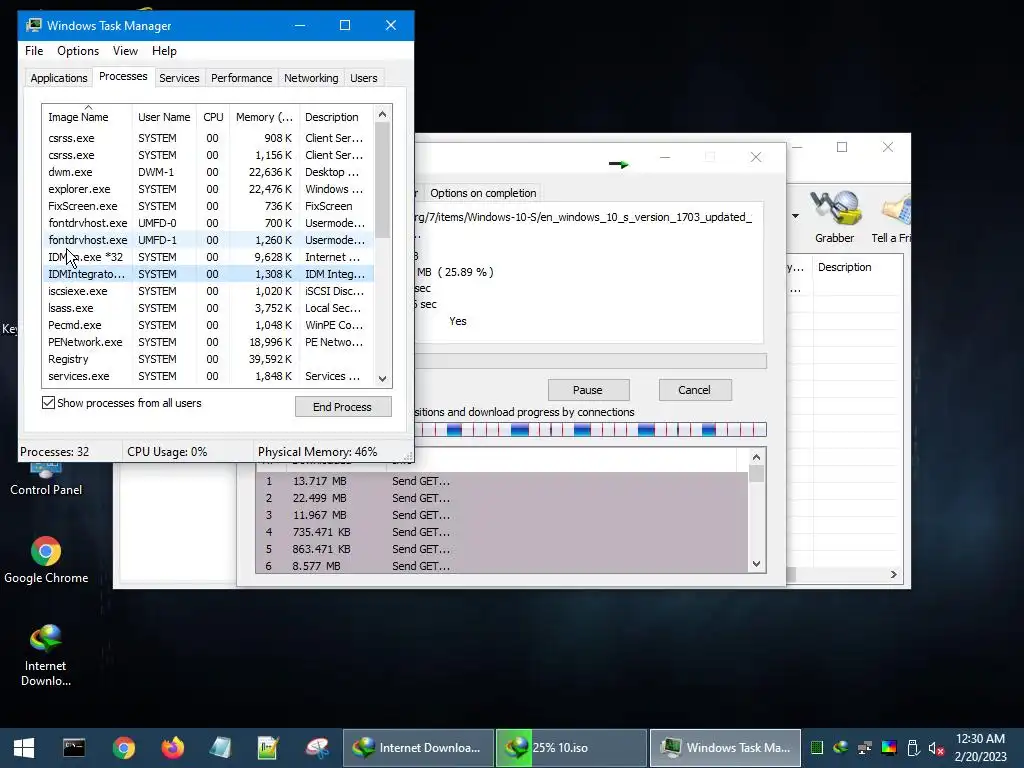Open the Help menu in Task Manager
The width and height of the screenshot is (1024, 768).
(x=164, y=51)
